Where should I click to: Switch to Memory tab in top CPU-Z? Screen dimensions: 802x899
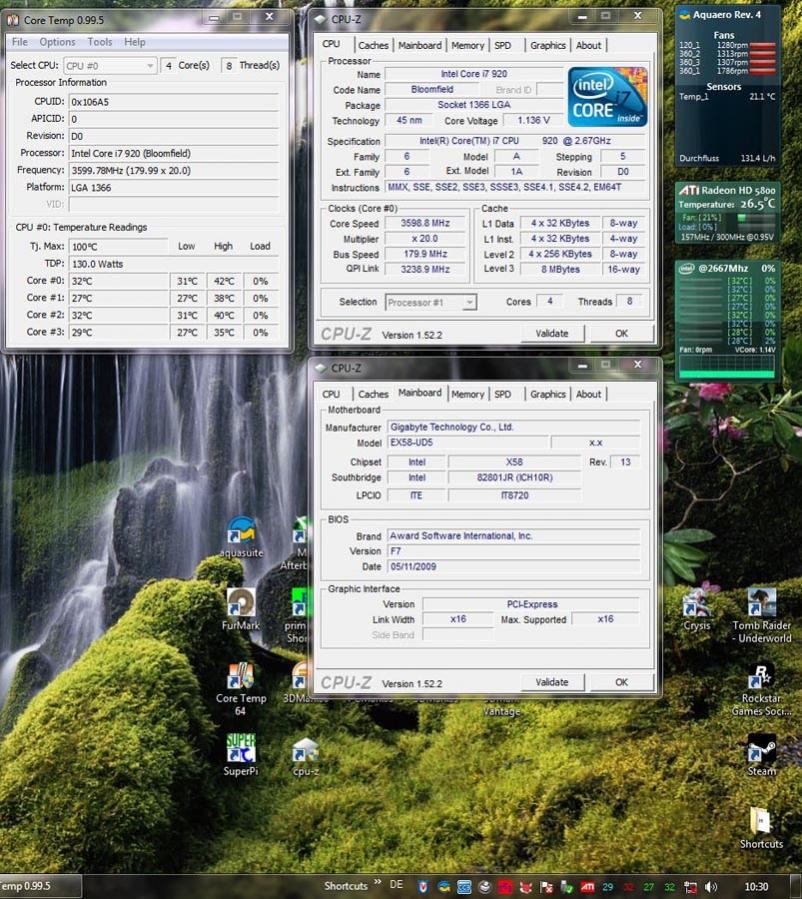[x=468, y=45]
